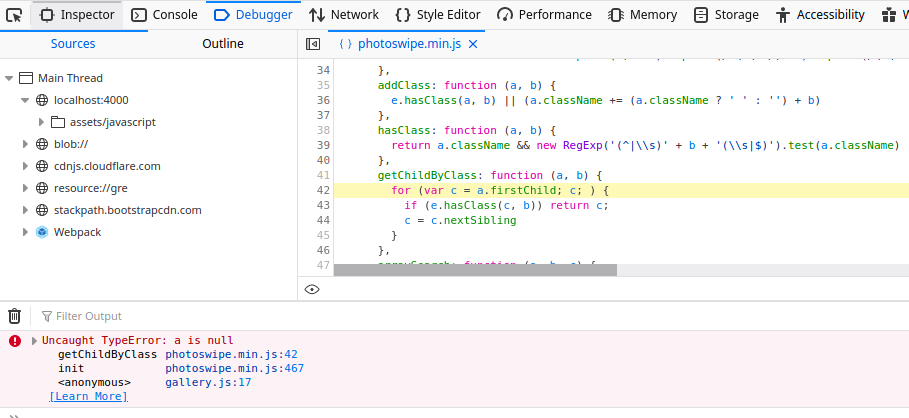The width and height of the screenshot is (909, 418).
Task: Click the cdnjs.cloudflare.com globe icon
Action: click(x=42, y=166)
